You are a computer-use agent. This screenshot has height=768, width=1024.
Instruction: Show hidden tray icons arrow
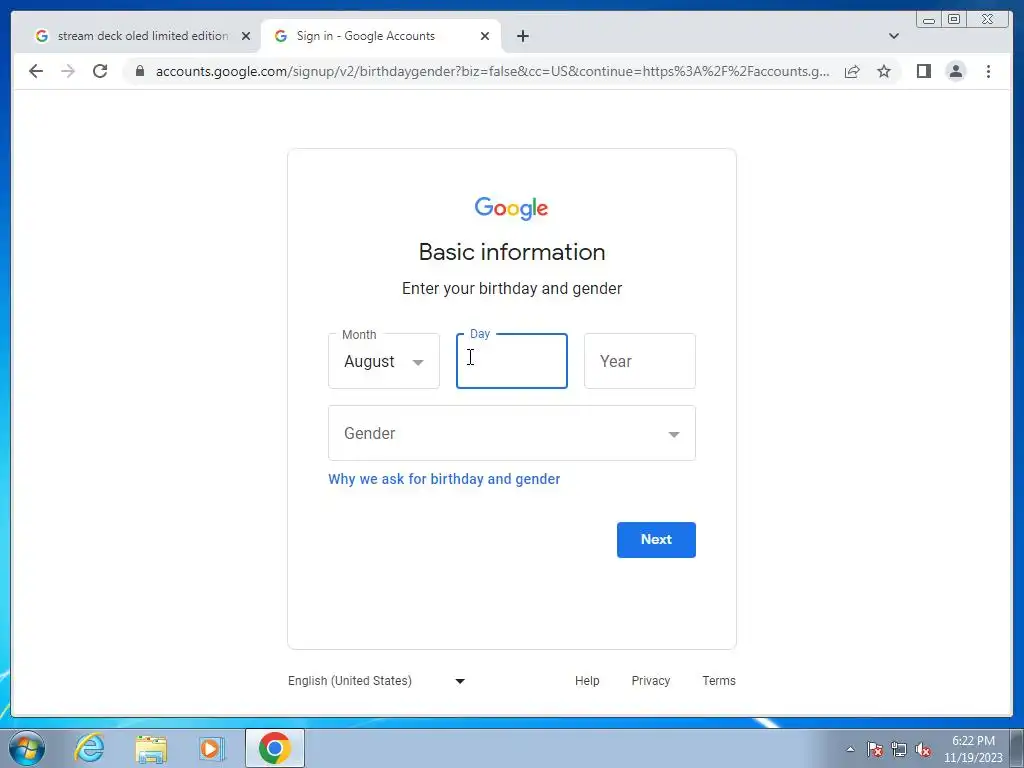(x=850, y=749)
